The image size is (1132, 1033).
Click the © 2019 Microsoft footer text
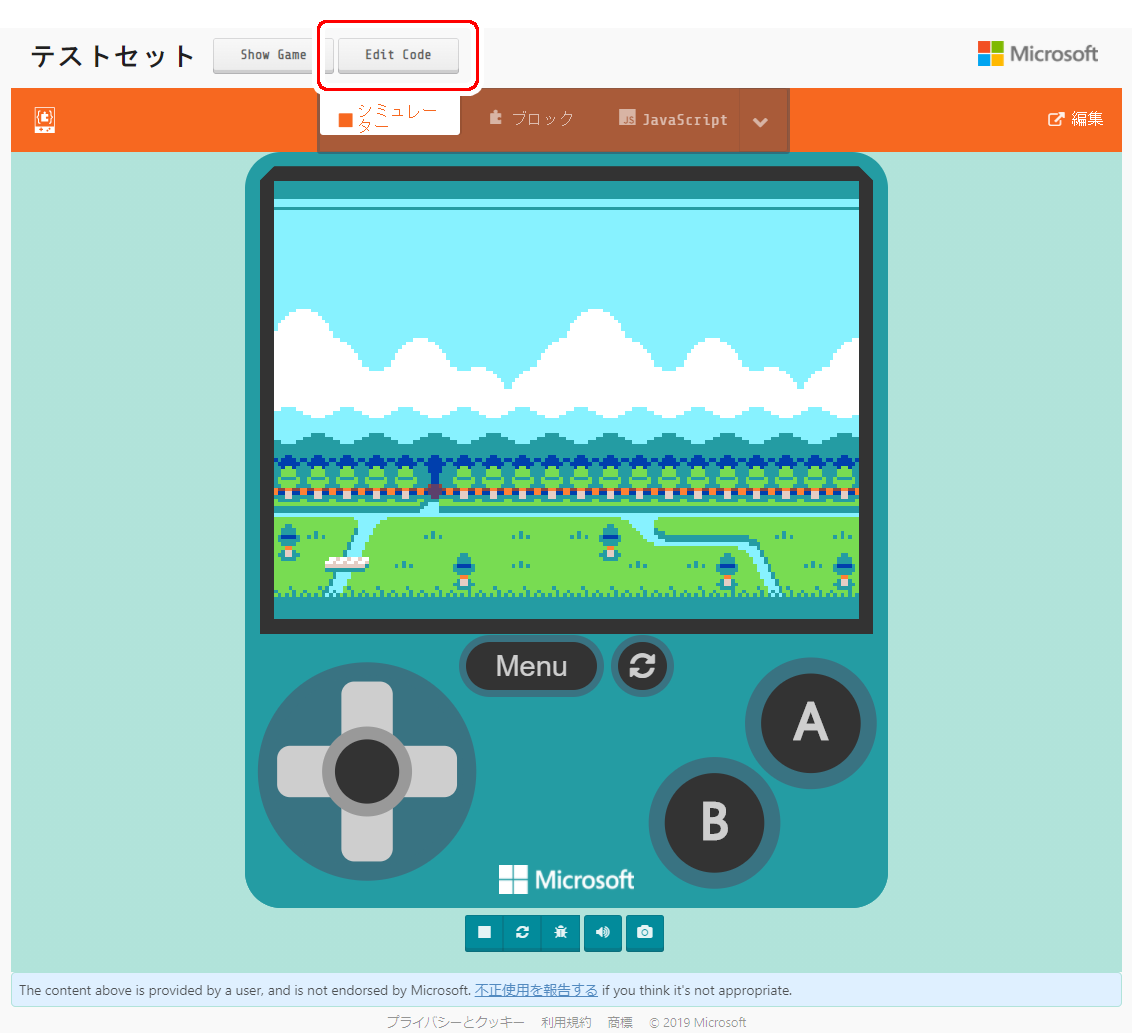pyautogui.click(x=697, y=1022)
